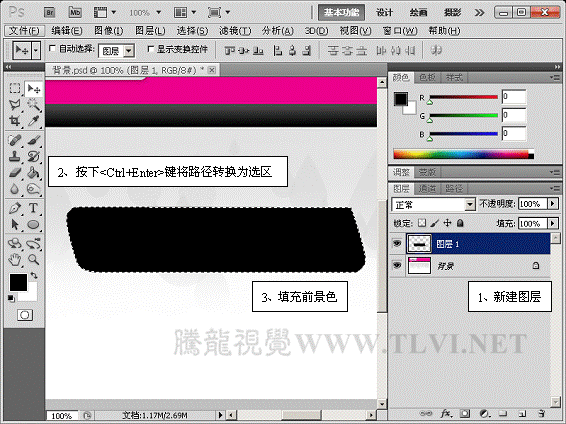Select the Dodge tool
The width and height of the screenshot is (566, 424).
pyautogui.click(x=34, y=189)
